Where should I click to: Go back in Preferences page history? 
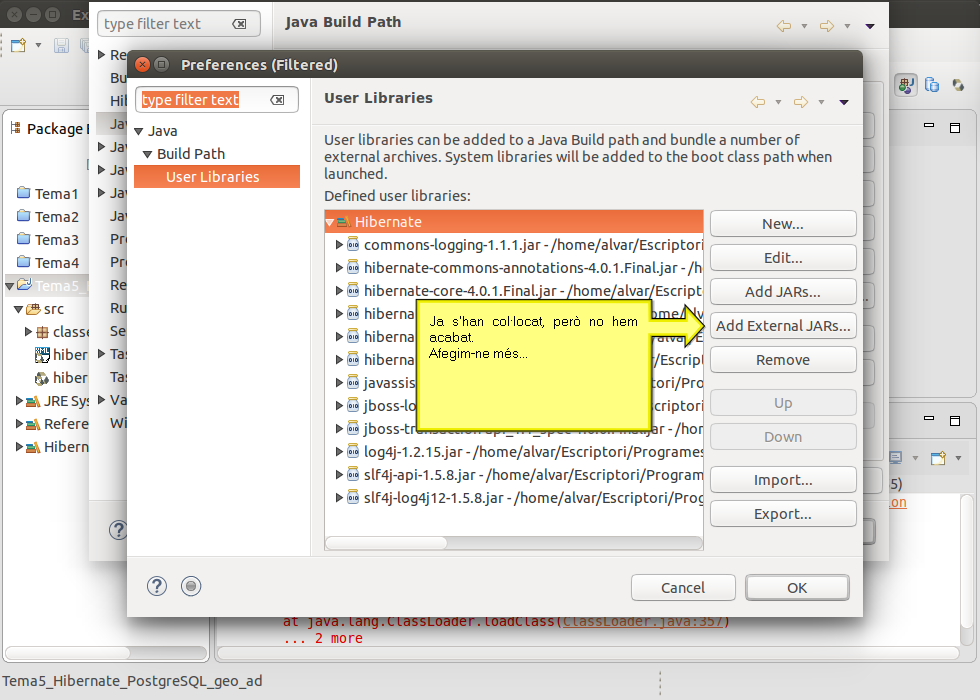(x=758, y=102)
